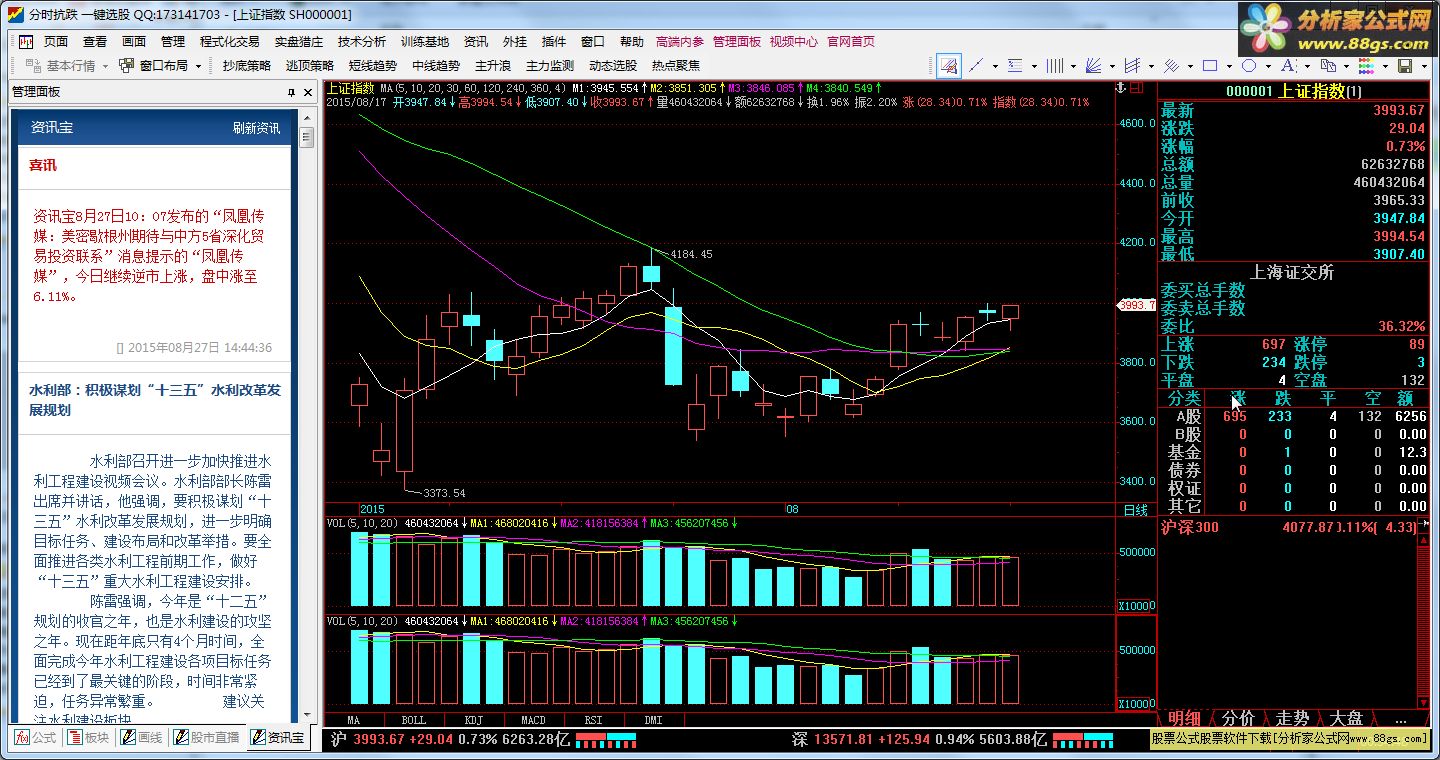Screen dimensions: 1440x760
Task: Select the rectangle drawing tool
Action: tap(1210, 66)
